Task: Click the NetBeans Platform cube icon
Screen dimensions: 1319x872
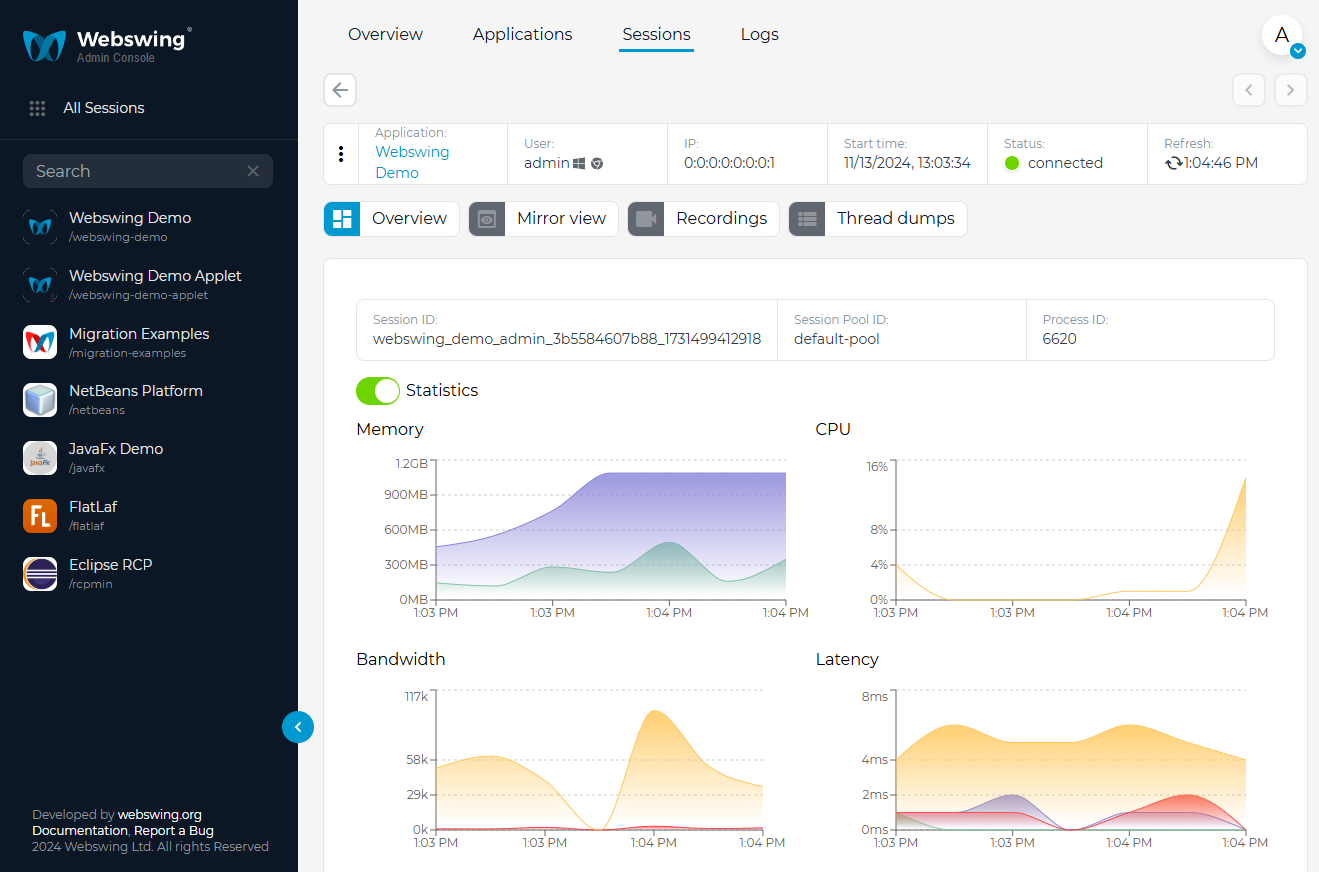Action: pos(40,400)
